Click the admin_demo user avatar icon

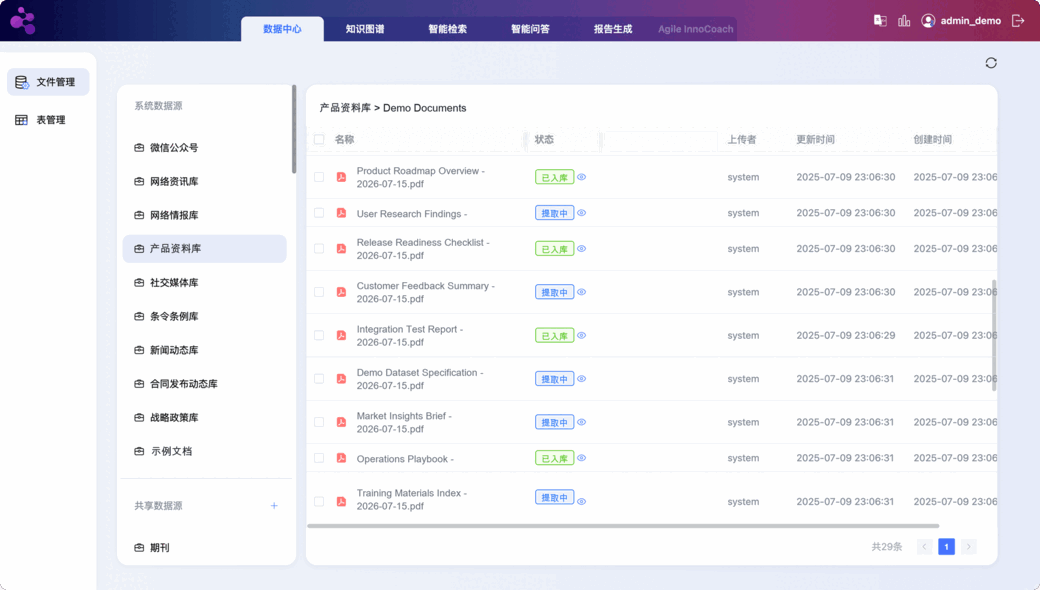[928, 21]
